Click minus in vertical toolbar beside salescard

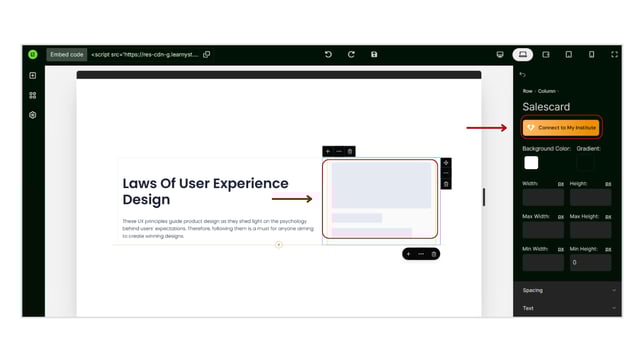point(446,173)
